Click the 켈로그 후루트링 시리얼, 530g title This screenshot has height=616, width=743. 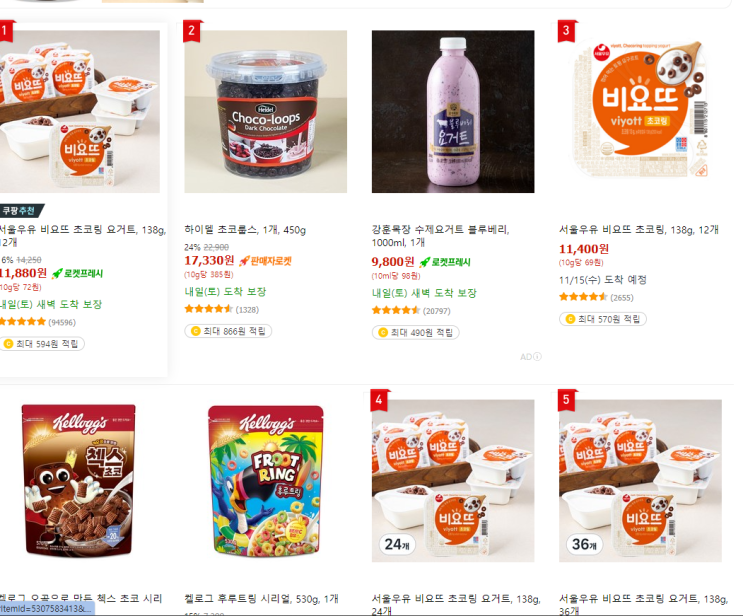(x=261, y=599)
